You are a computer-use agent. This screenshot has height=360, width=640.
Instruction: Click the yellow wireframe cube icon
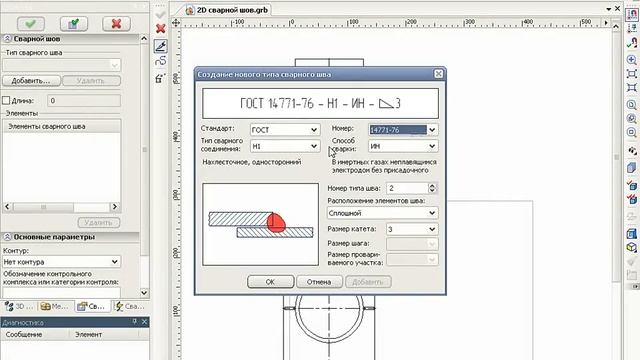pos(632,247)
